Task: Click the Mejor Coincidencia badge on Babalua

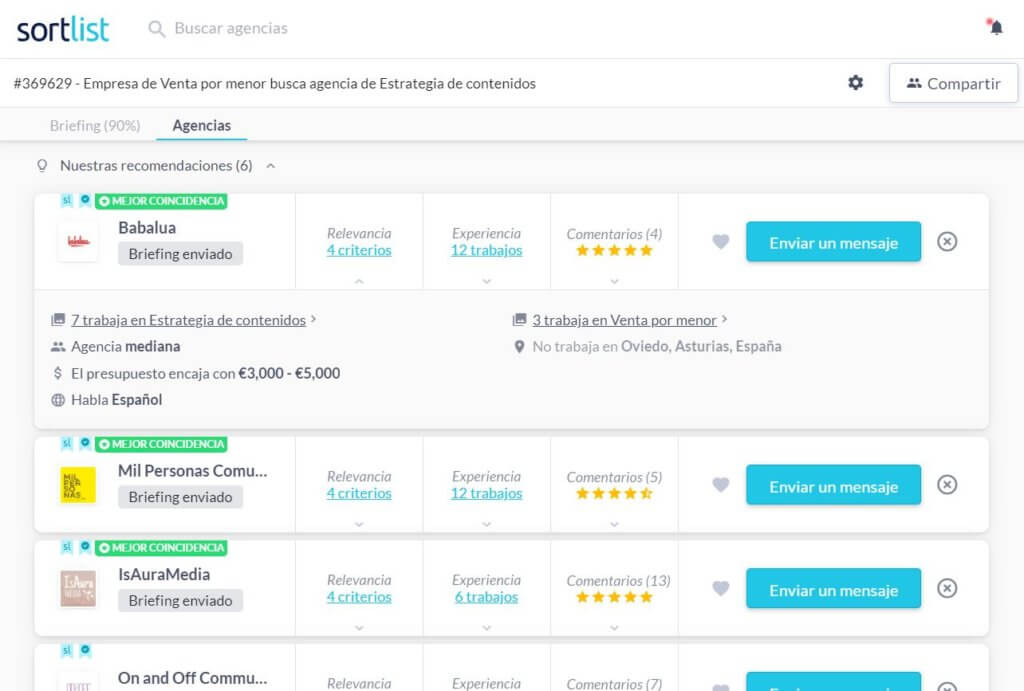Action: click(x=161, y=201)
